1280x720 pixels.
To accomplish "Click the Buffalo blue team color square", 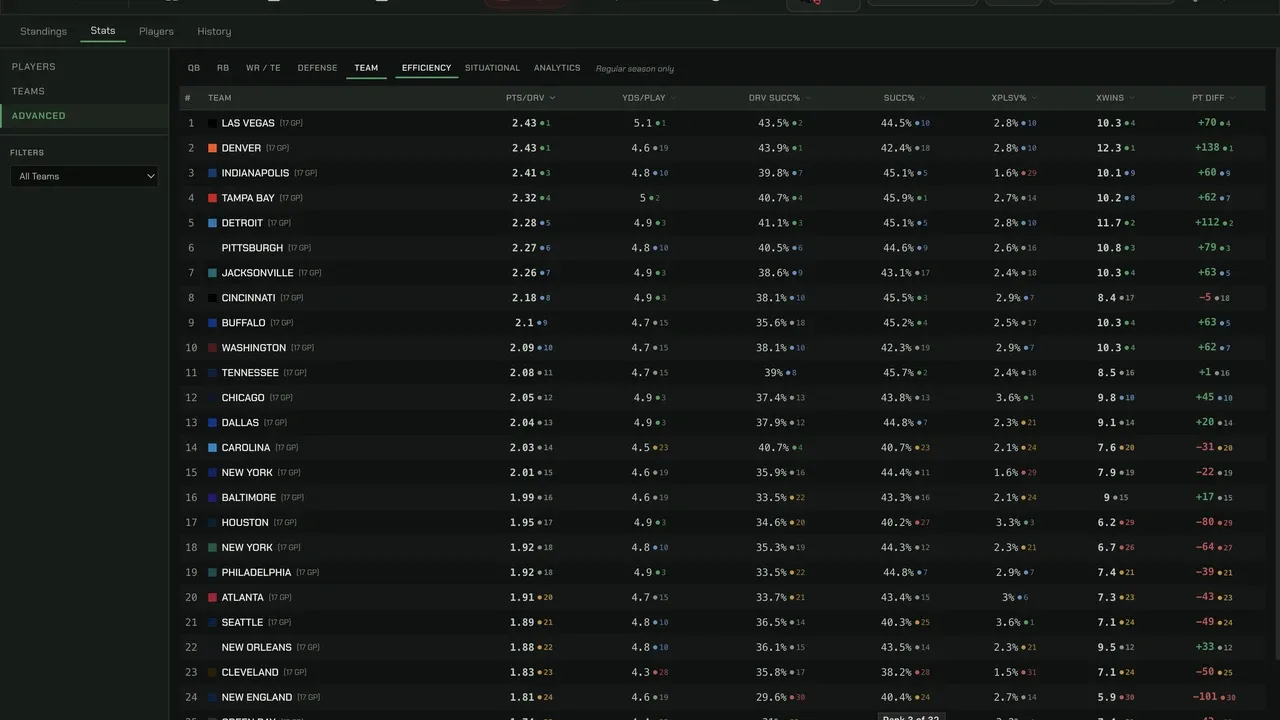I will [212, 323].
